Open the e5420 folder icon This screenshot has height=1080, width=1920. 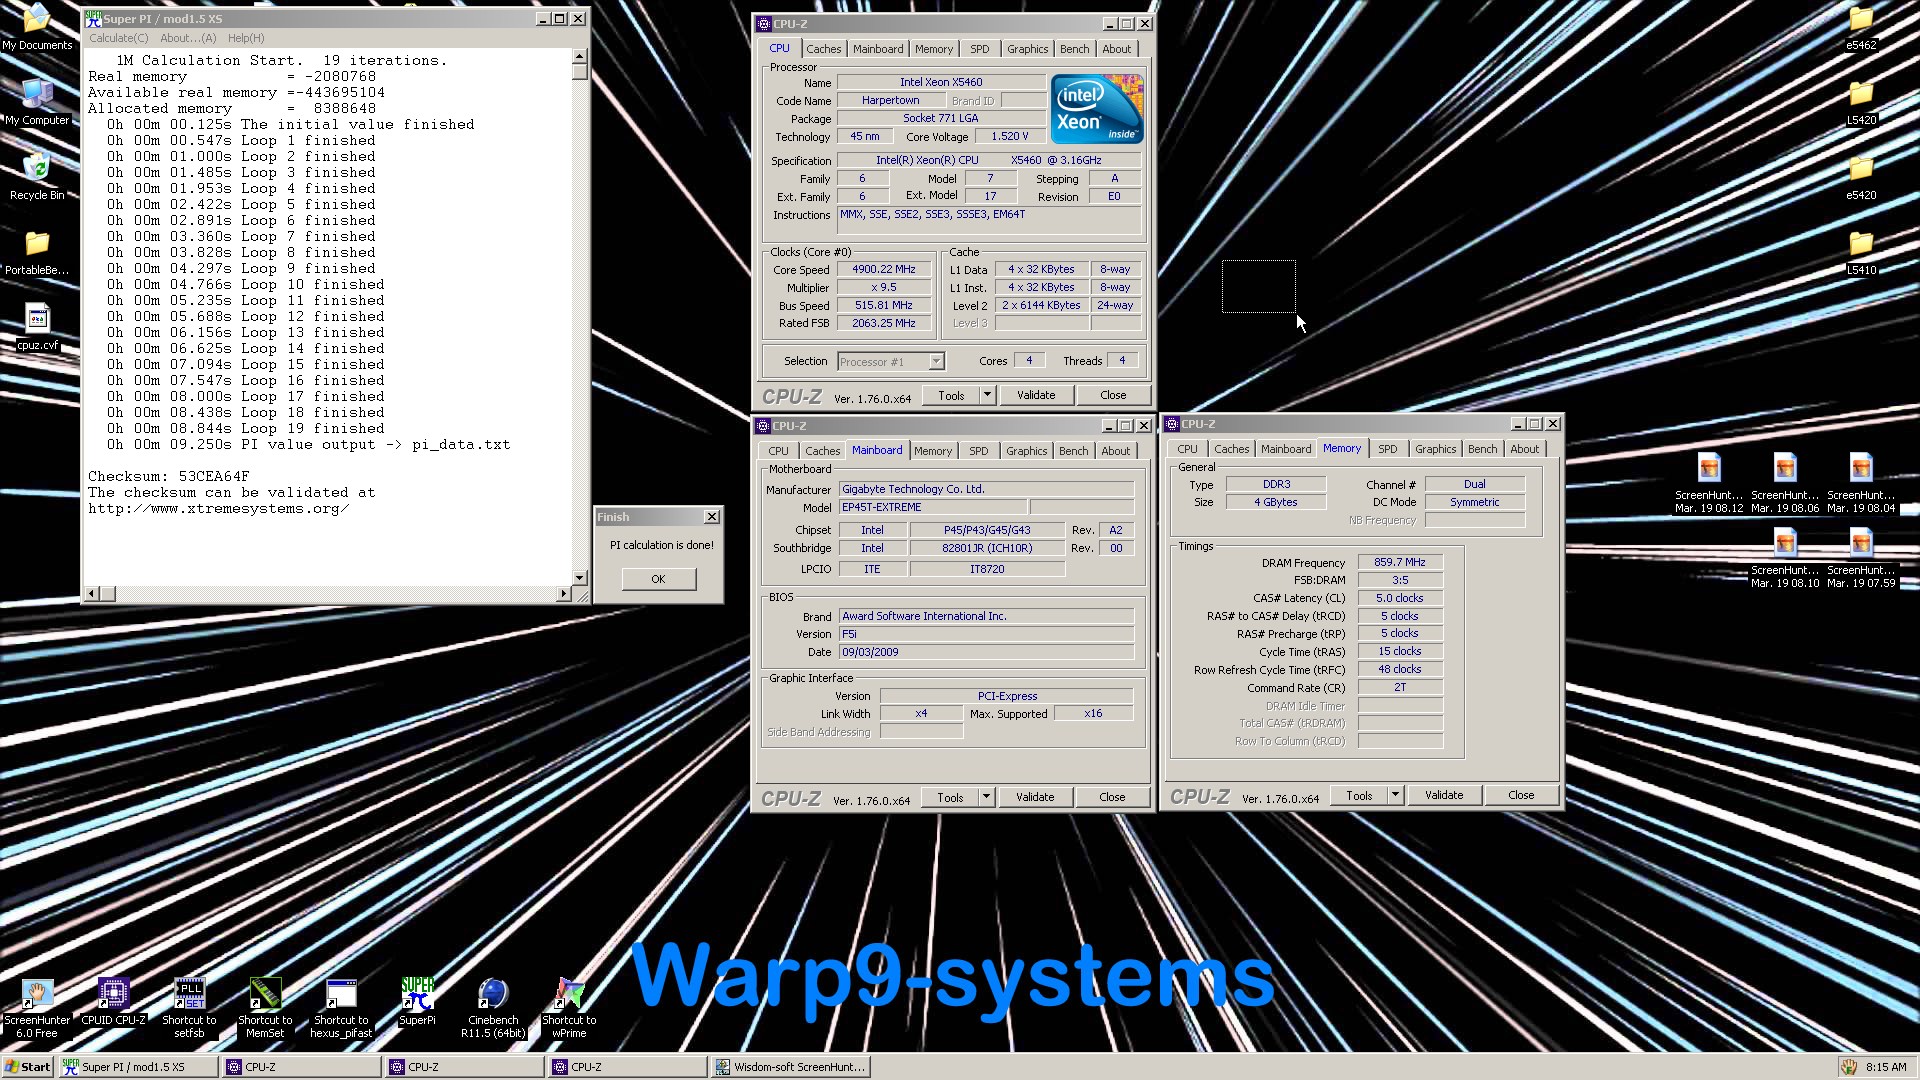click(x=1861, y=177)
